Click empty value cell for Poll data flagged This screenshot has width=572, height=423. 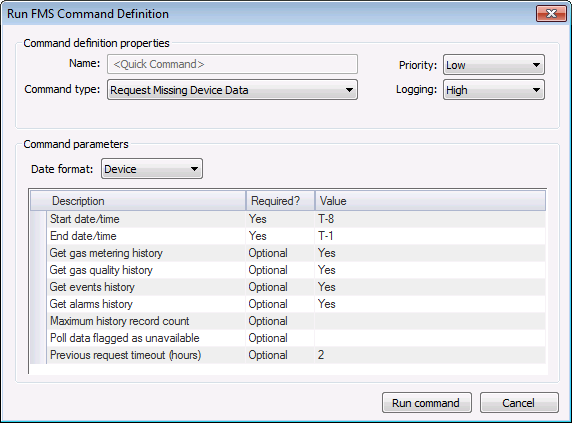coord(430,338)
